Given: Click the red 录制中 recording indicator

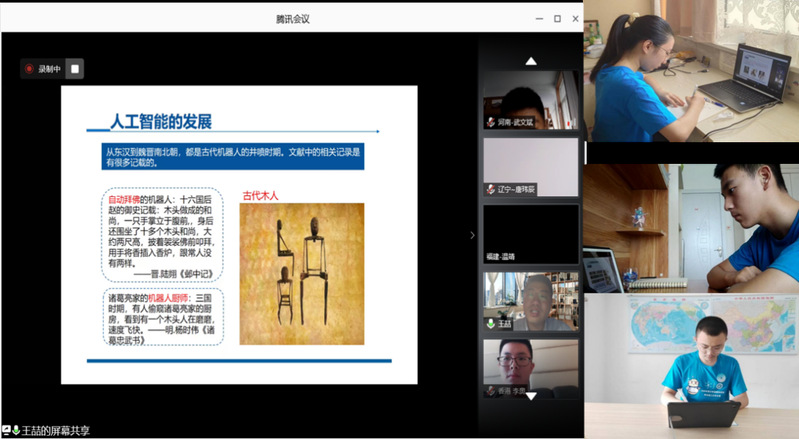Looking at the screenshot, I should point(43,69).
